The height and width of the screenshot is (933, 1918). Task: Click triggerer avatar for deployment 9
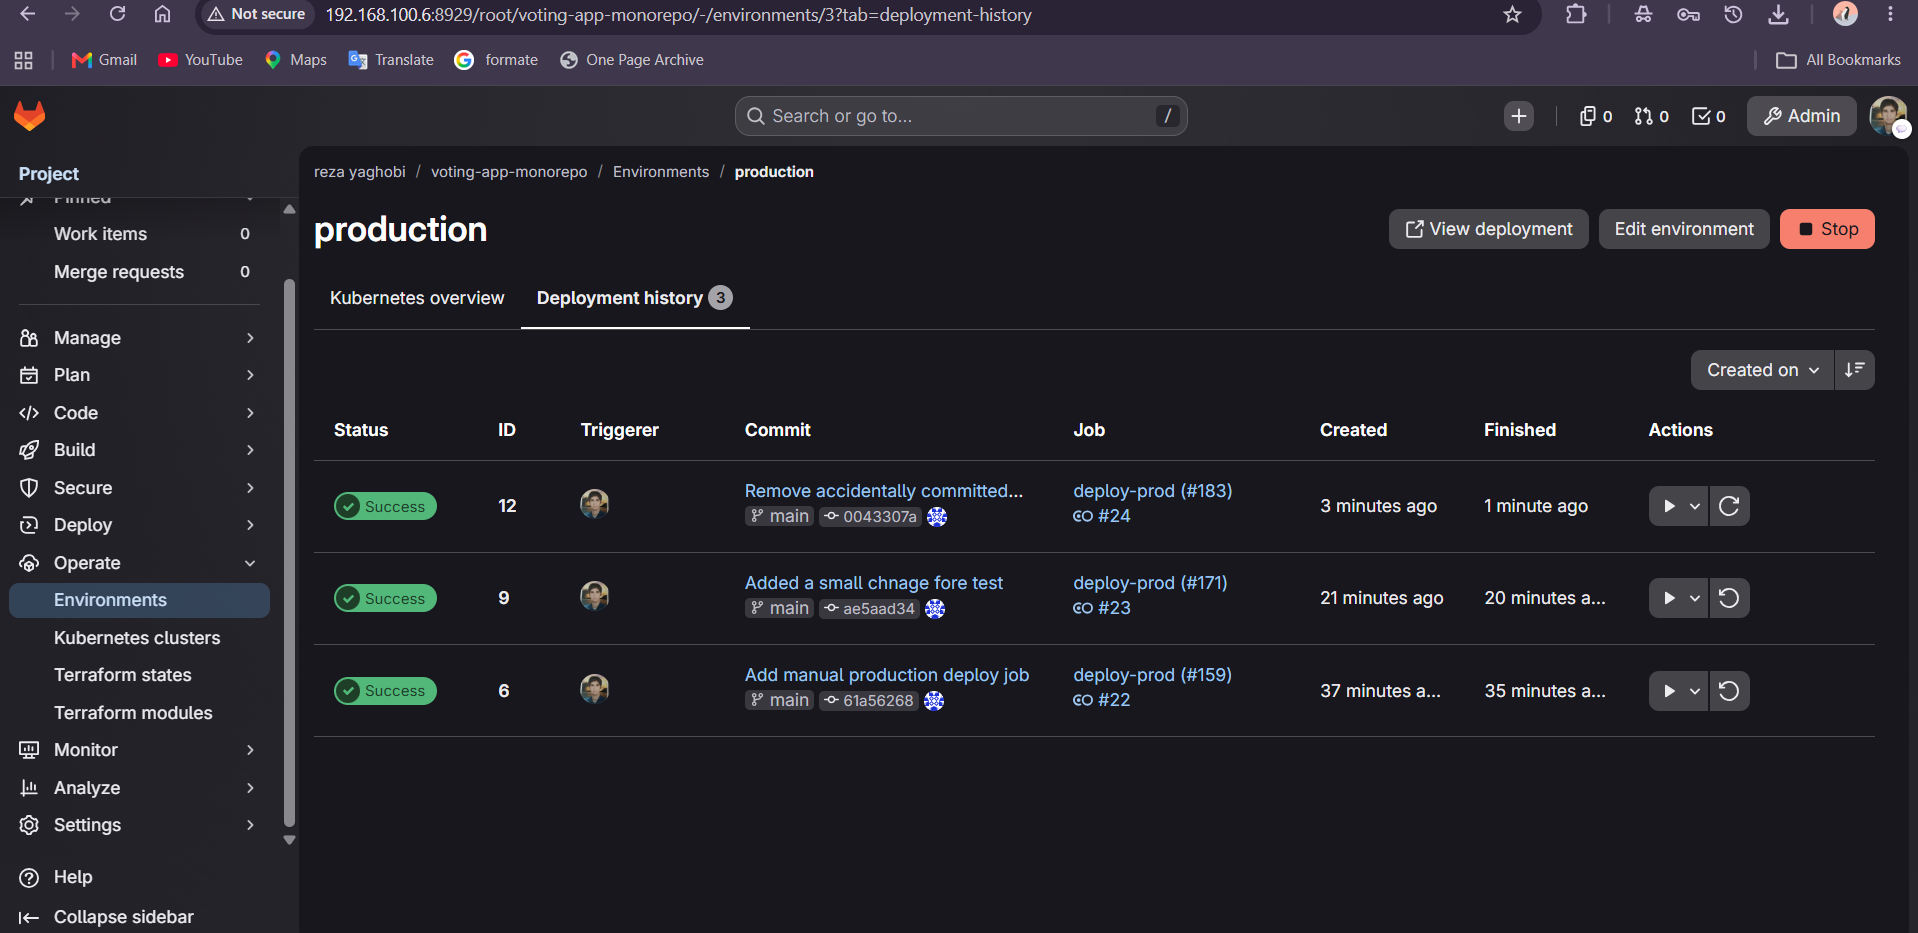594,596
